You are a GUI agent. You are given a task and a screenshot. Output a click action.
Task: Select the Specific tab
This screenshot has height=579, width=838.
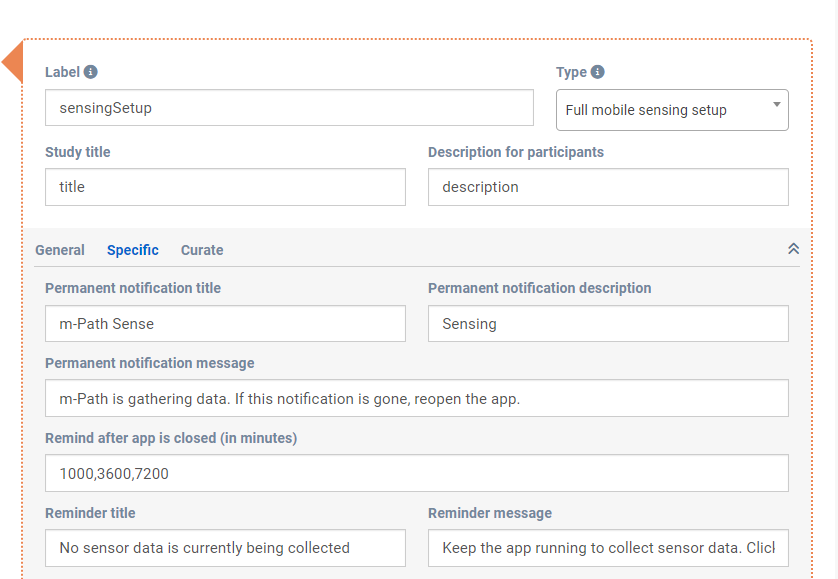click(133, 250)
